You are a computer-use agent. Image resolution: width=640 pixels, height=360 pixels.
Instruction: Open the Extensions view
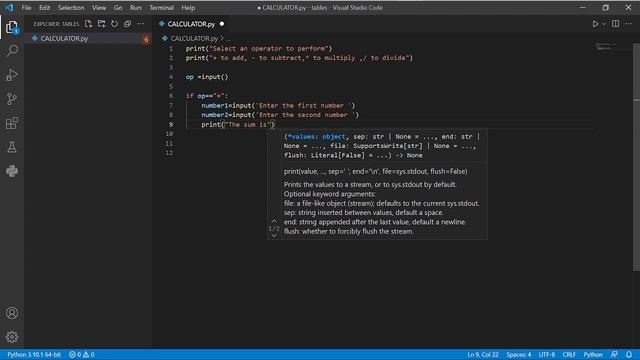pos(12,123)
